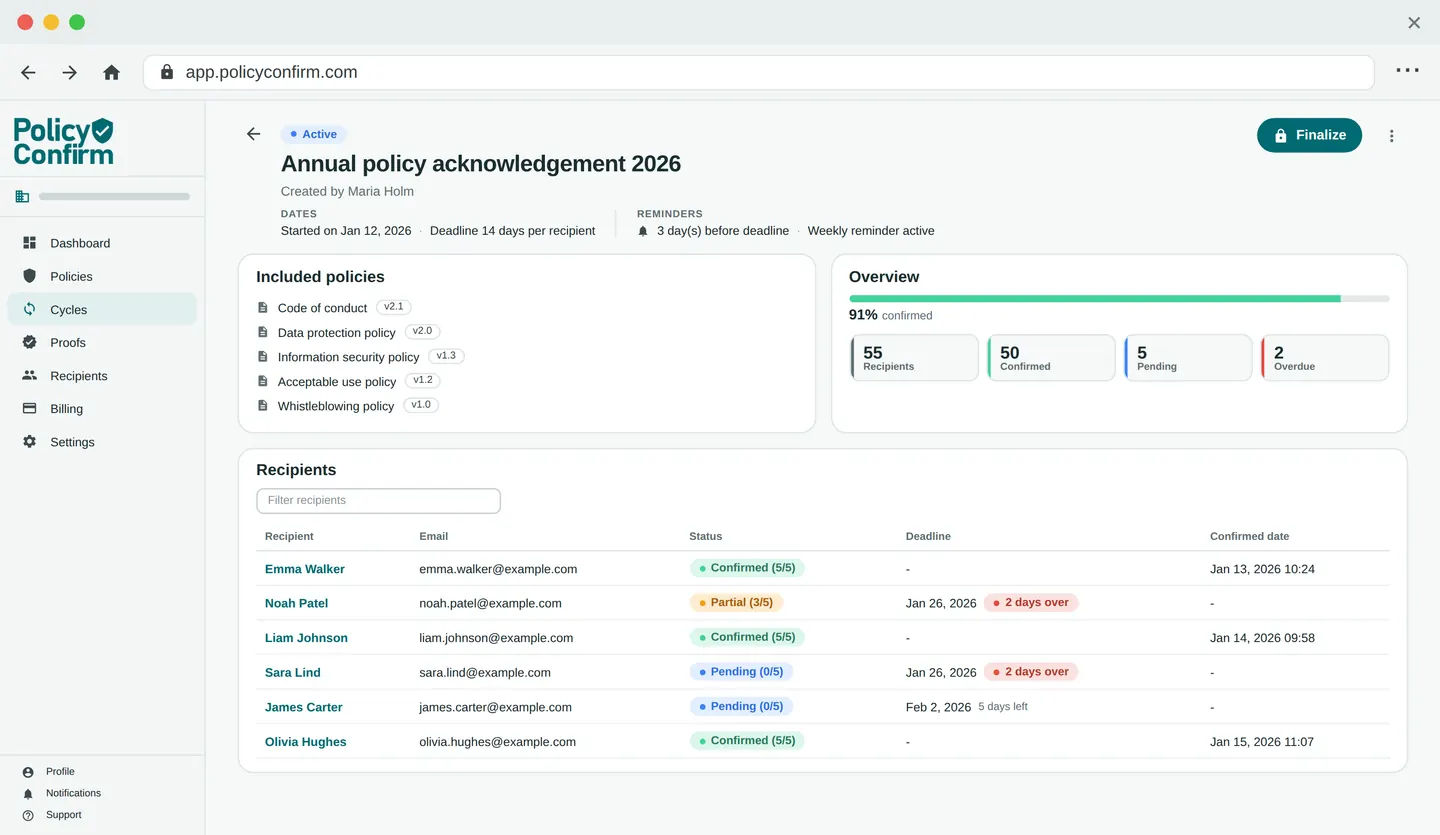Open Support link in sidebar footer
The image size is (1440, 835).
63,815
